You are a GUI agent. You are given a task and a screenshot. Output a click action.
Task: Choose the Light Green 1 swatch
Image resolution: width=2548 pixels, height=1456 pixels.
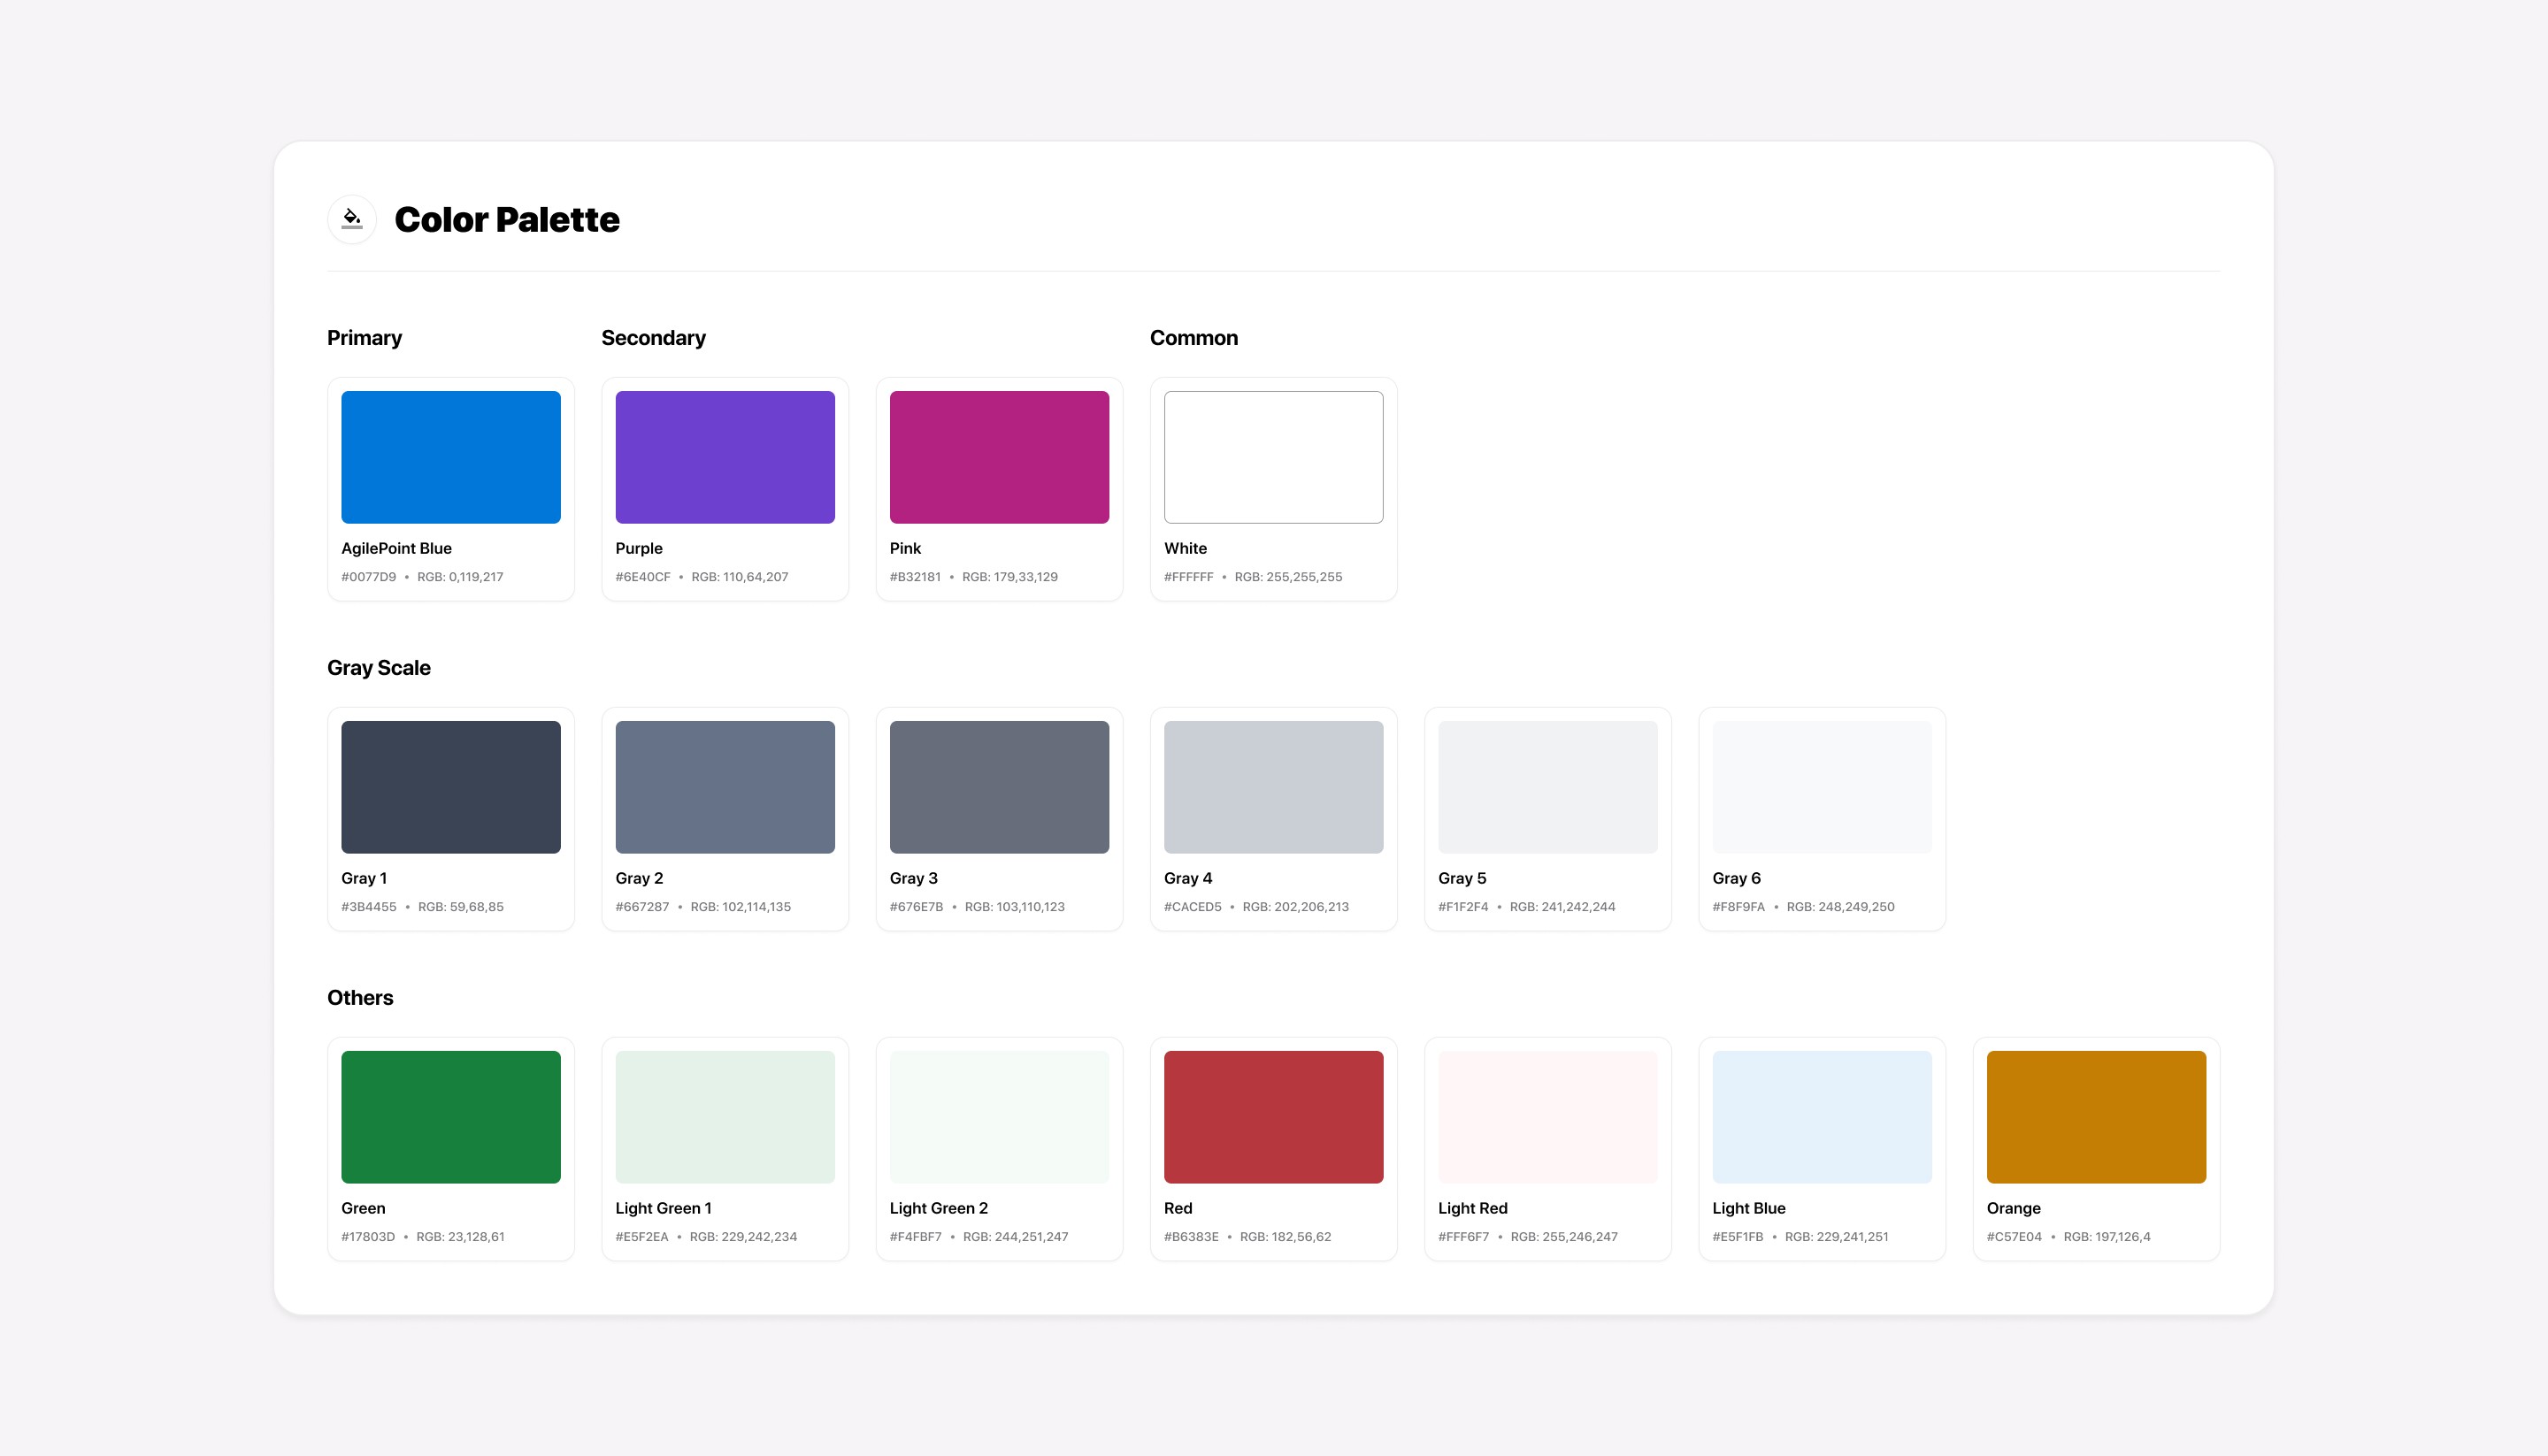[x=725, y=1117]
